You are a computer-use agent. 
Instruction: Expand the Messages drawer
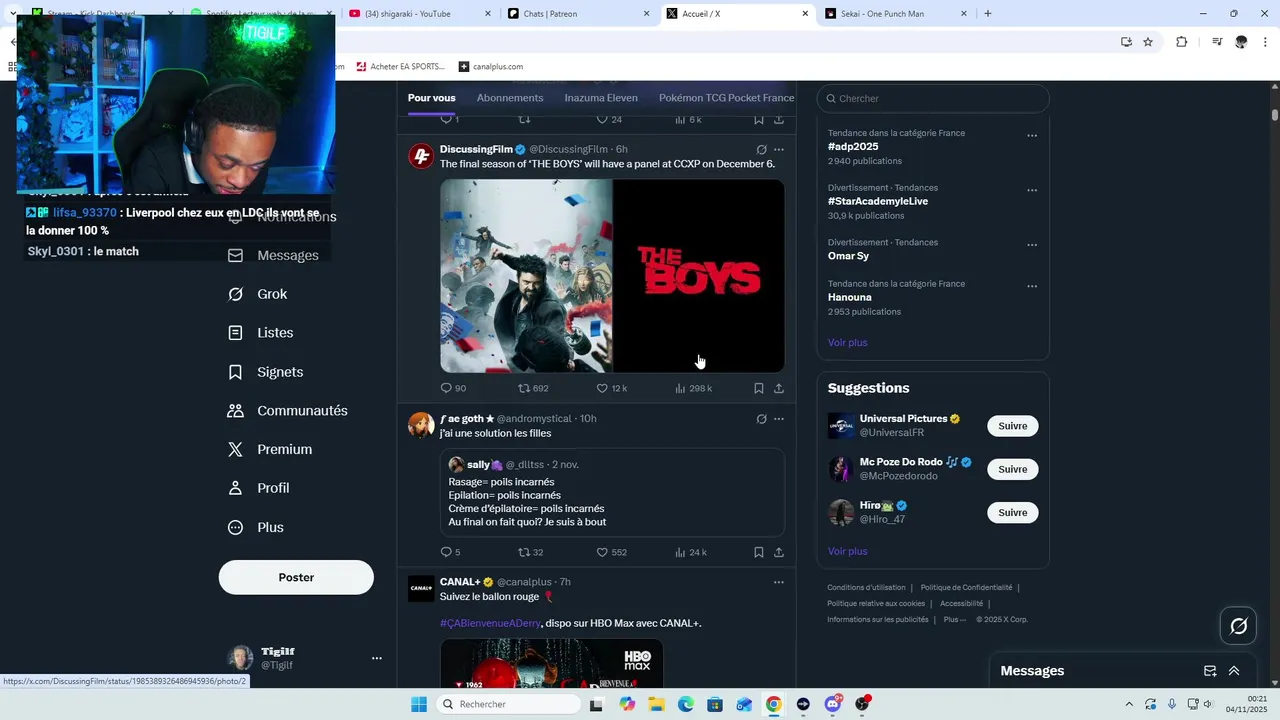click(1234, 671)
